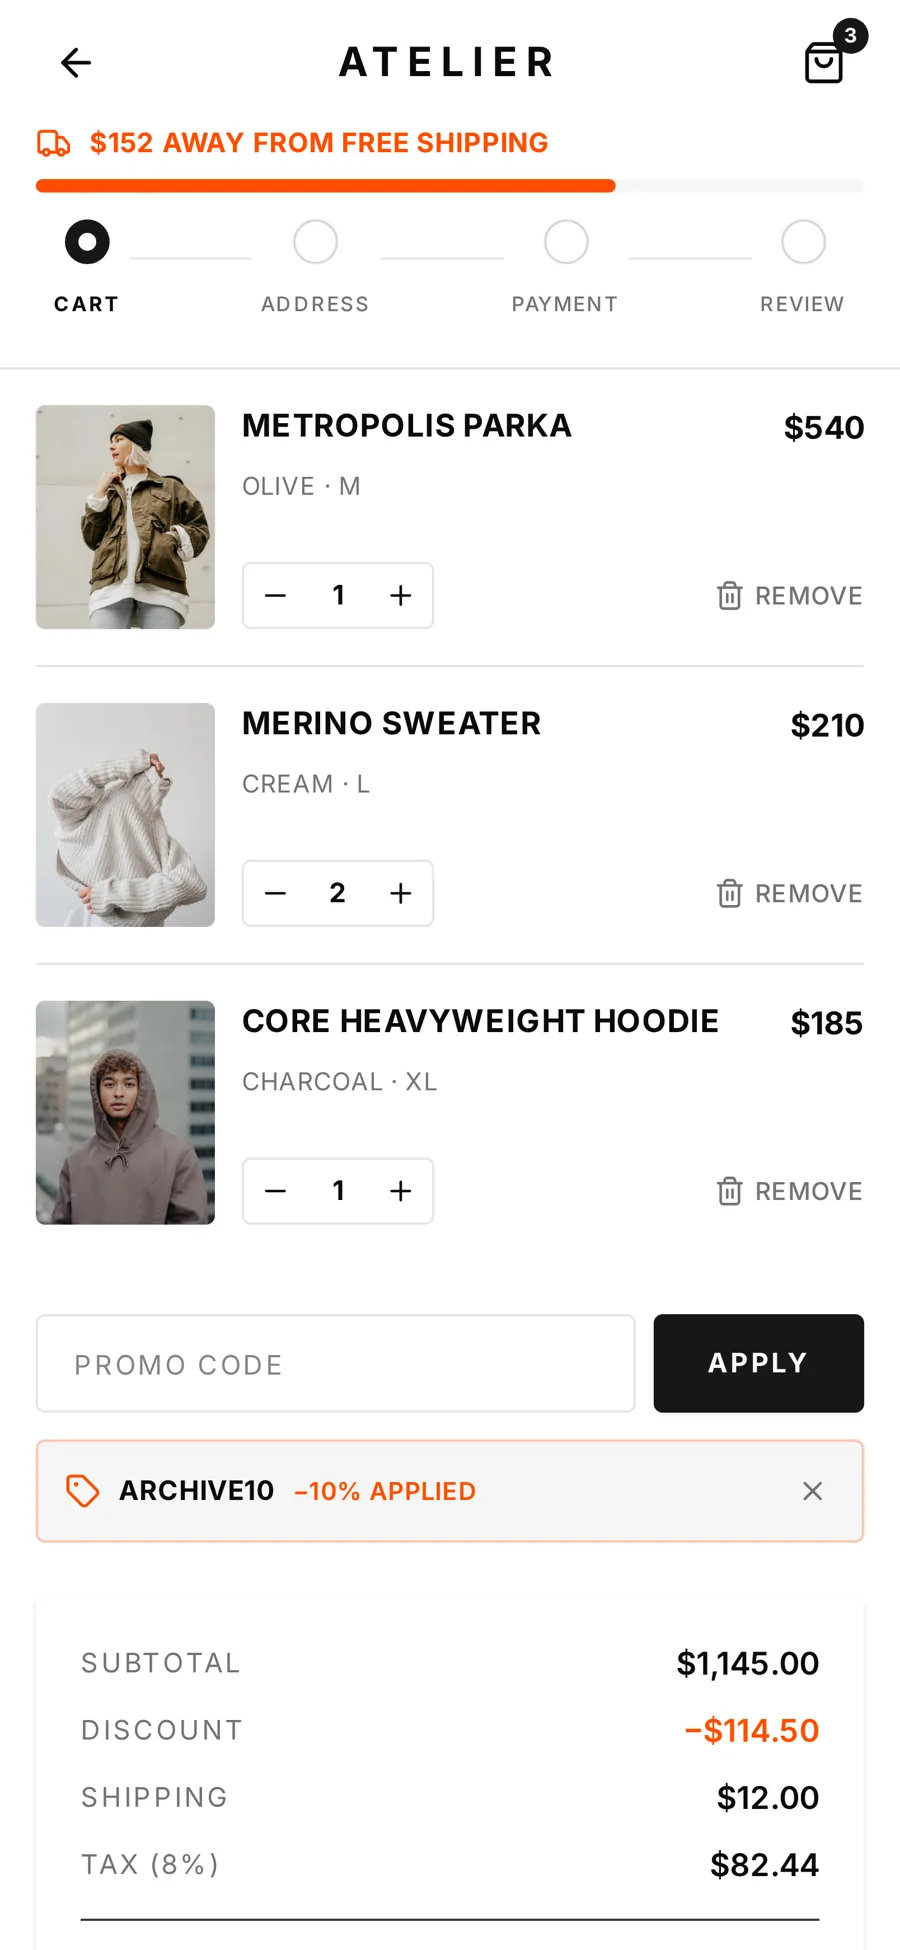Image resolution: width=900 pixels, height=1950 pixels.
Task: Open the Metropolis Parka product thumbnail
Action: pyautogui.click(x=125, y=517)
